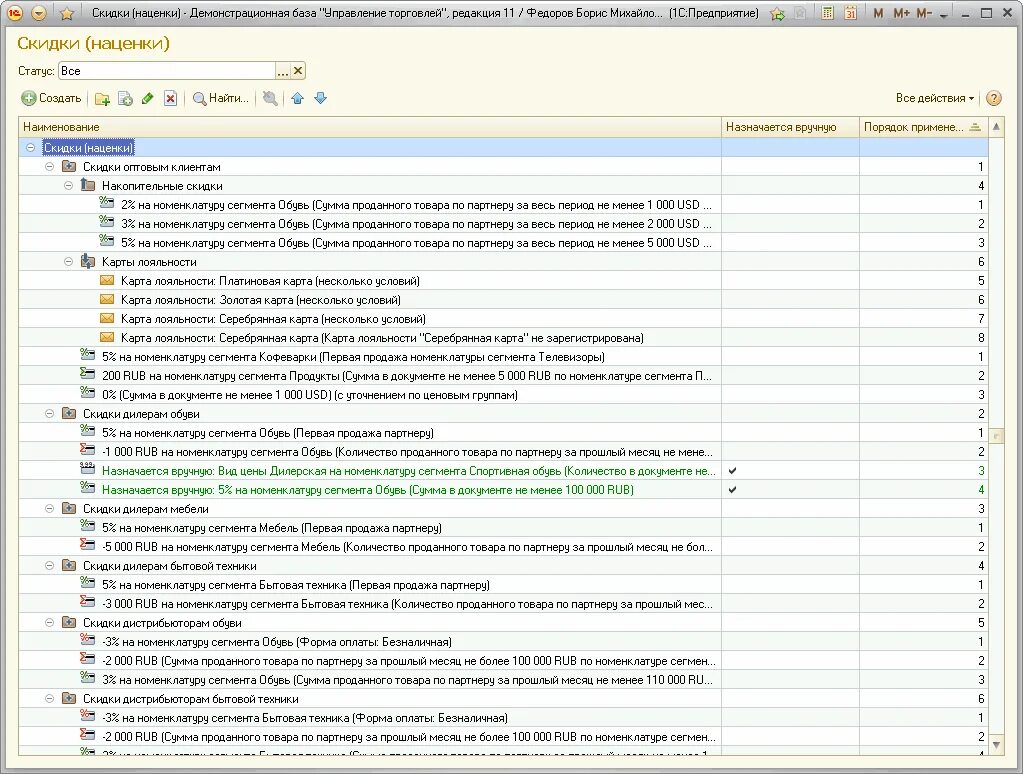This screenshot has height=774, width=1023.
Task: Select the 0% (Сумма в документе не менее 1 000 USD) row
Action: tap(503, 395)
